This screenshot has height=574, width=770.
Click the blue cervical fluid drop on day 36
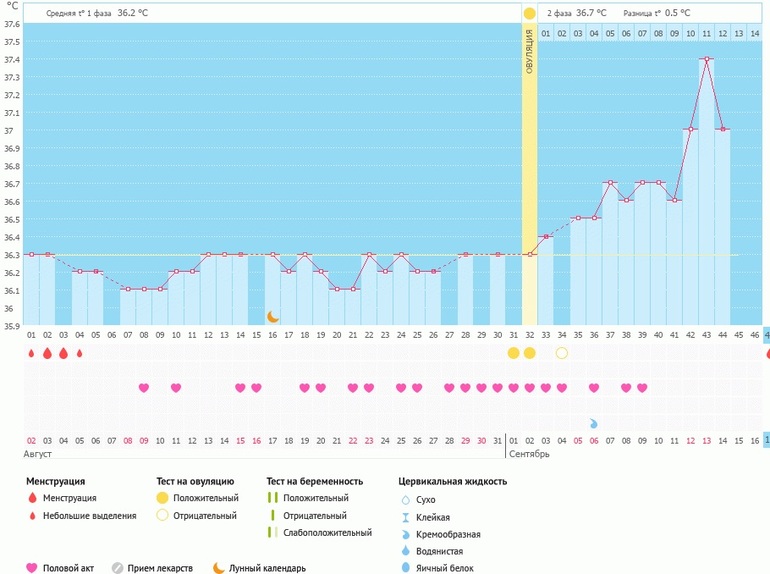(593, 423)
